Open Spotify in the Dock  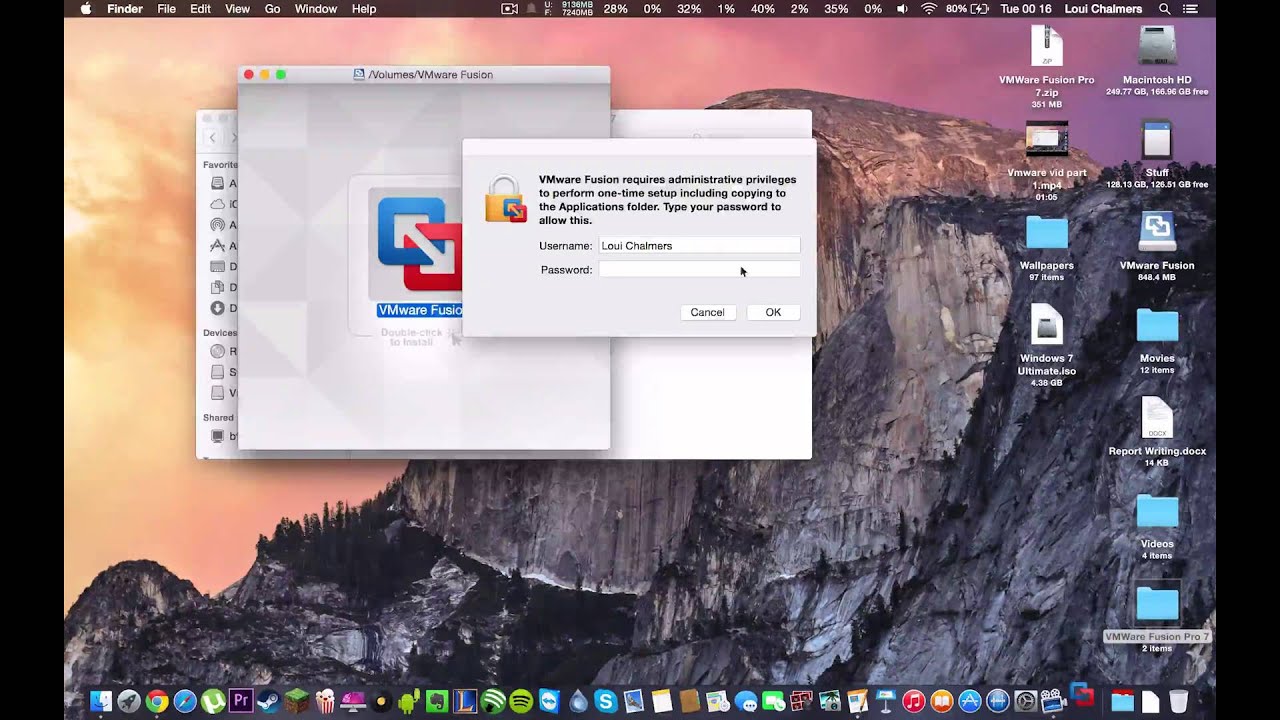pyautogui.click(x=521, y=701)
